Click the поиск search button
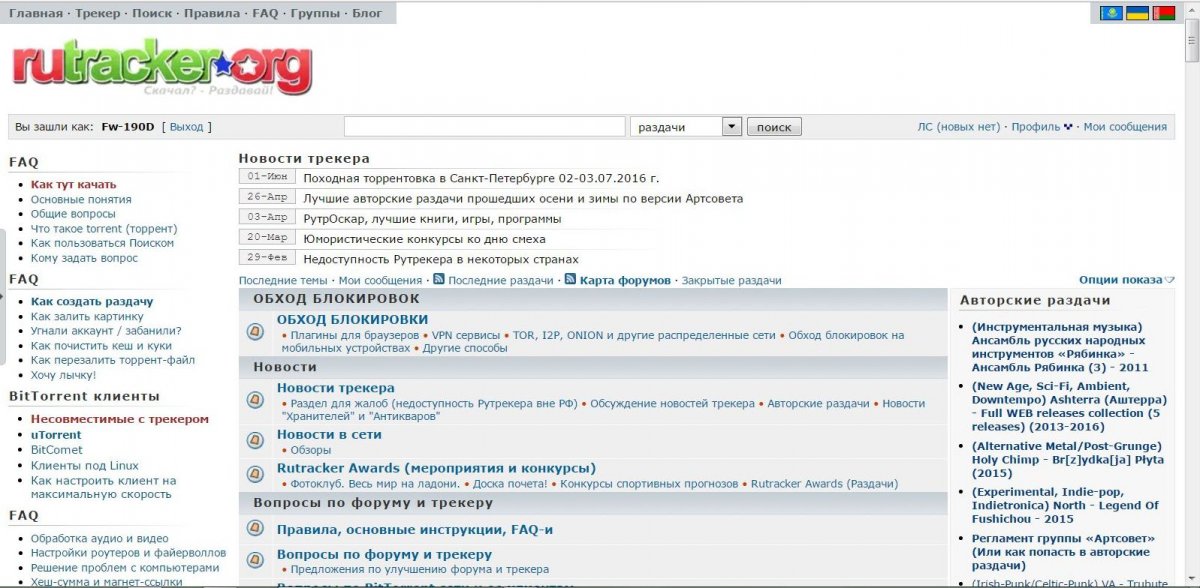Image resolution: width=1200 pixels, height=588 pixels. (x=774, y=127)
